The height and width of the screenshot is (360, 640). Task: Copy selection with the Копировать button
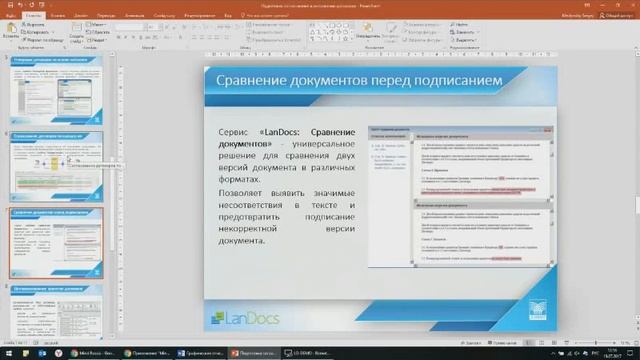(35, 32)
